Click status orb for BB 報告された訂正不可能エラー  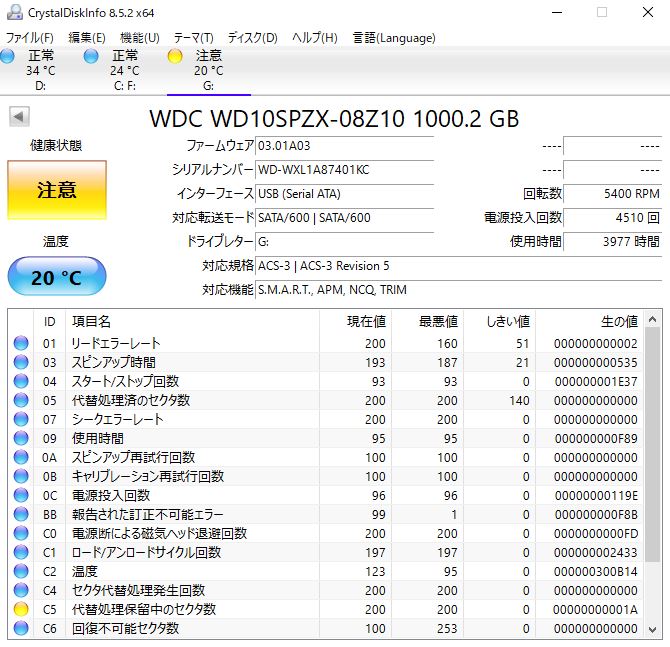coord(21,515)
